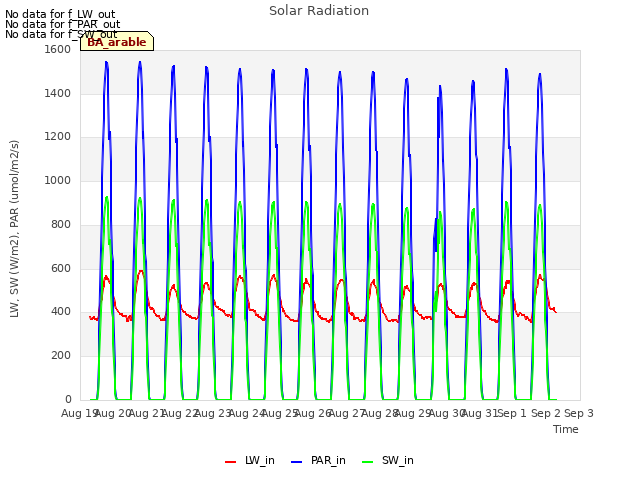Toggle the LW_in legend entry

tap(250, 461)
